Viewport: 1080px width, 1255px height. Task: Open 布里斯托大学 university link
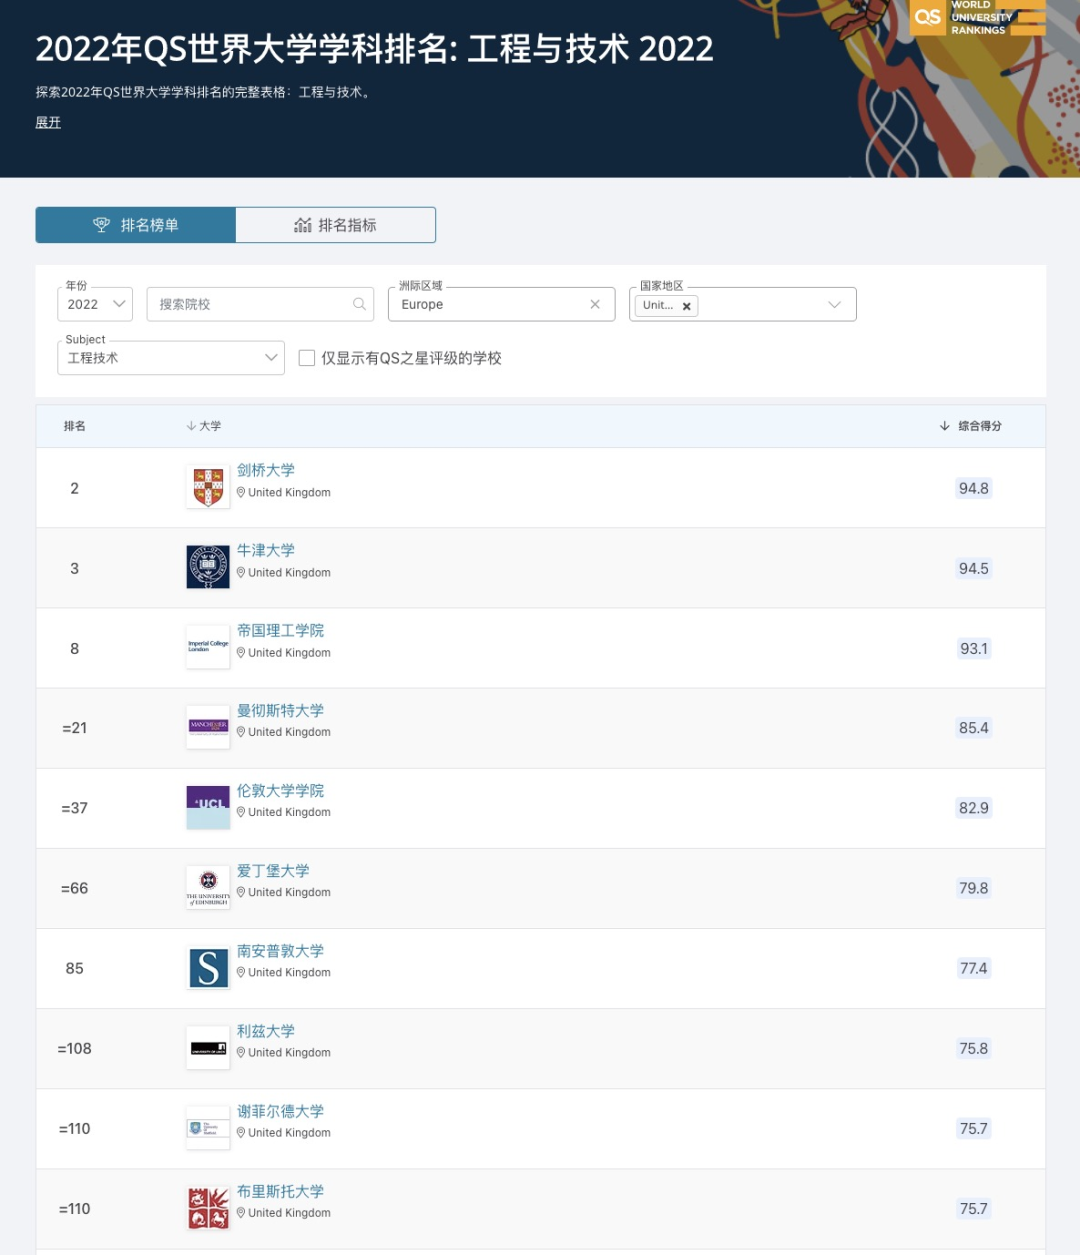(x=280, y=1191)
